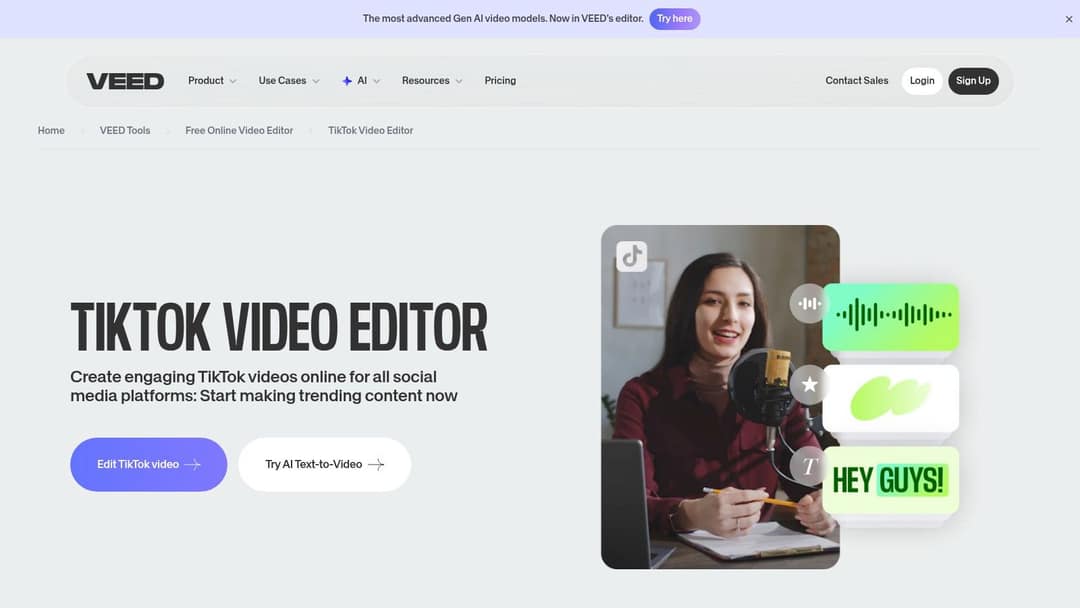Open the Product menu
Viewport: 1080px width, 608px height.
click(x=212, y=81)
